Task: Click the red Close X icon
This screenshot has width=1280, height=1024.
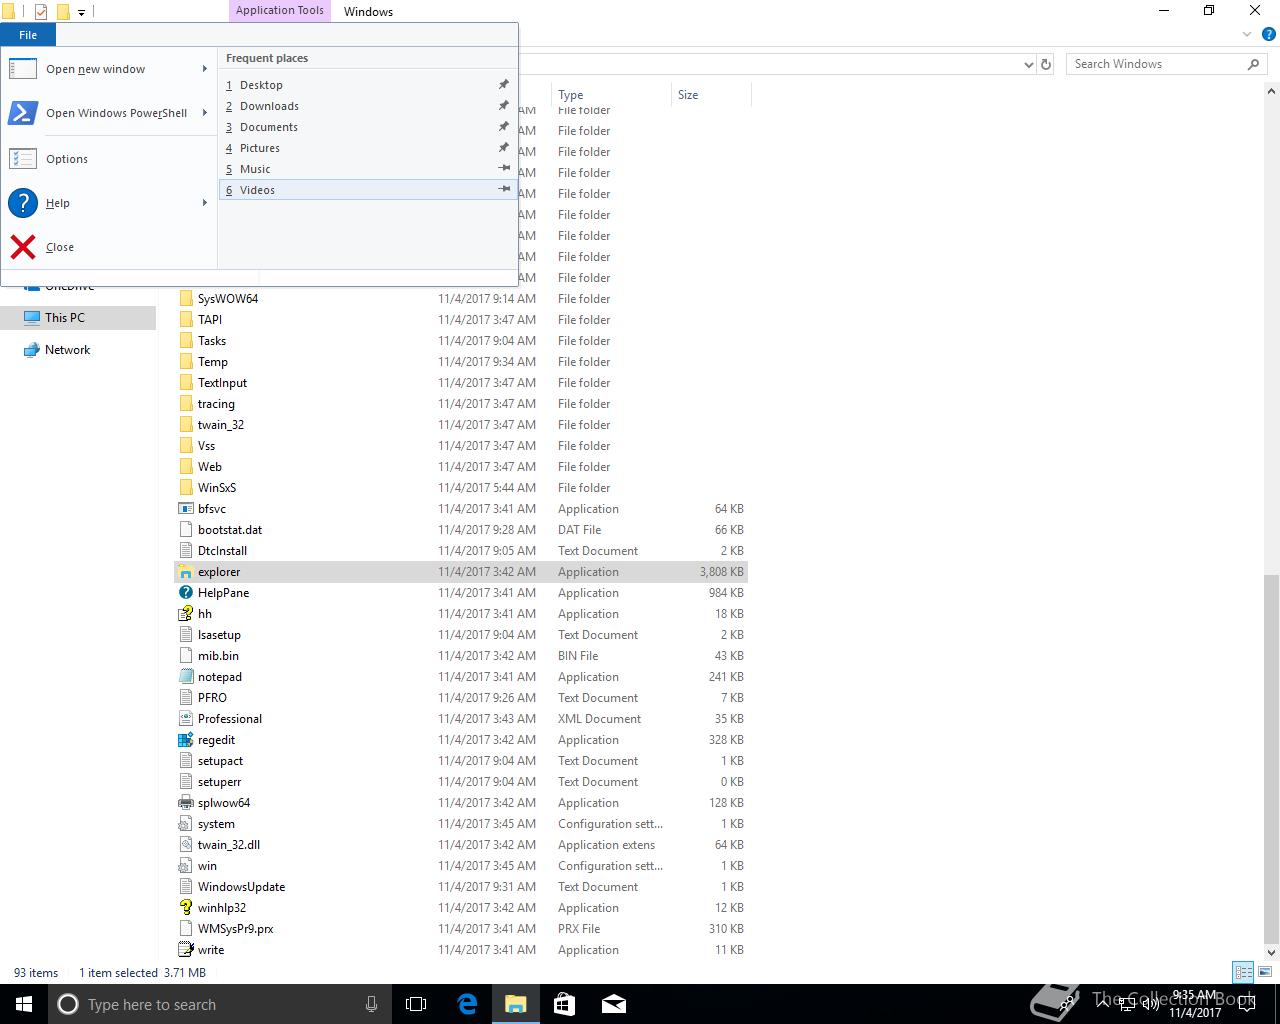Action: click(x=23, y=247)
